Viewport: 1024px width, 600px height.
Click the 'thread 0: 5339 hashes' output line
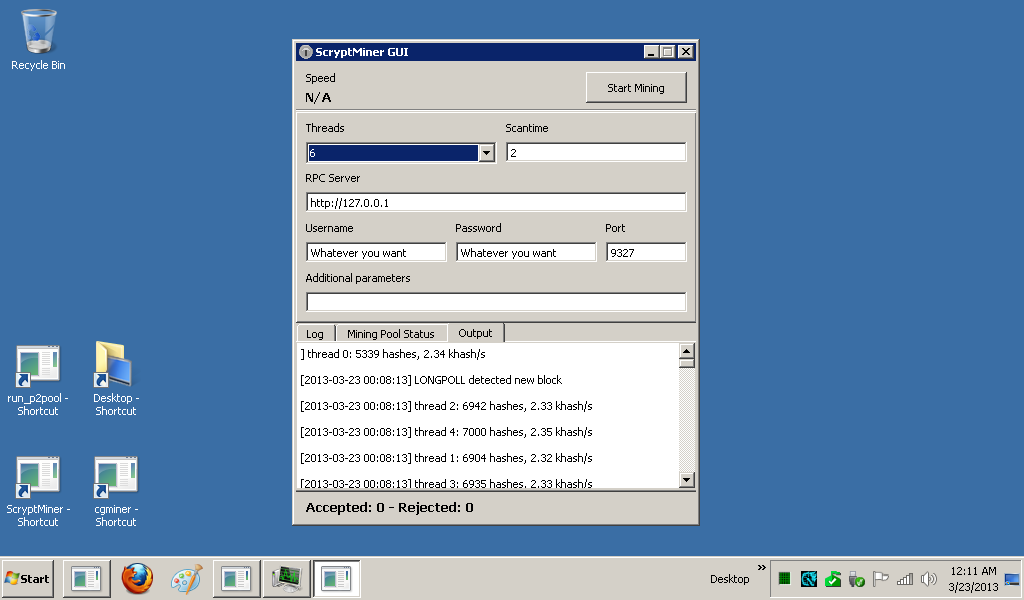click(393, 354)
